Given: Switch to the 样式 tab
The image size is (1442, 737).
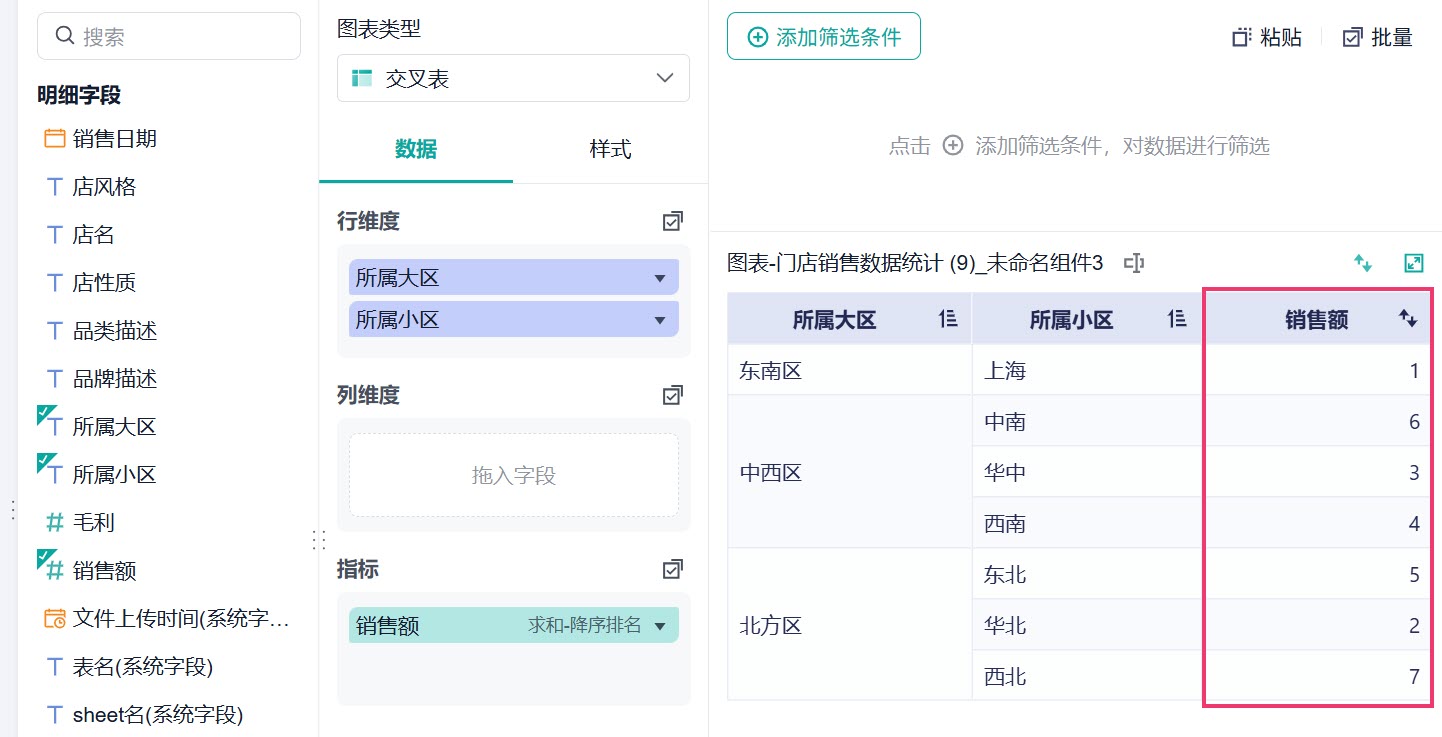Looking at the screenshot, I should [x=610, y=149].
